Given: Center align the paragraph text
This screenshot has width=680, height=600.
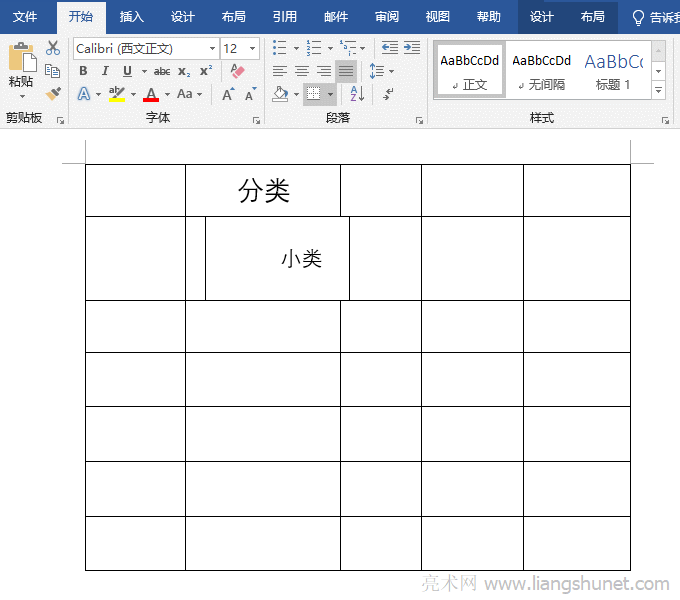Looking at the screenshot, I should point(301,71).
